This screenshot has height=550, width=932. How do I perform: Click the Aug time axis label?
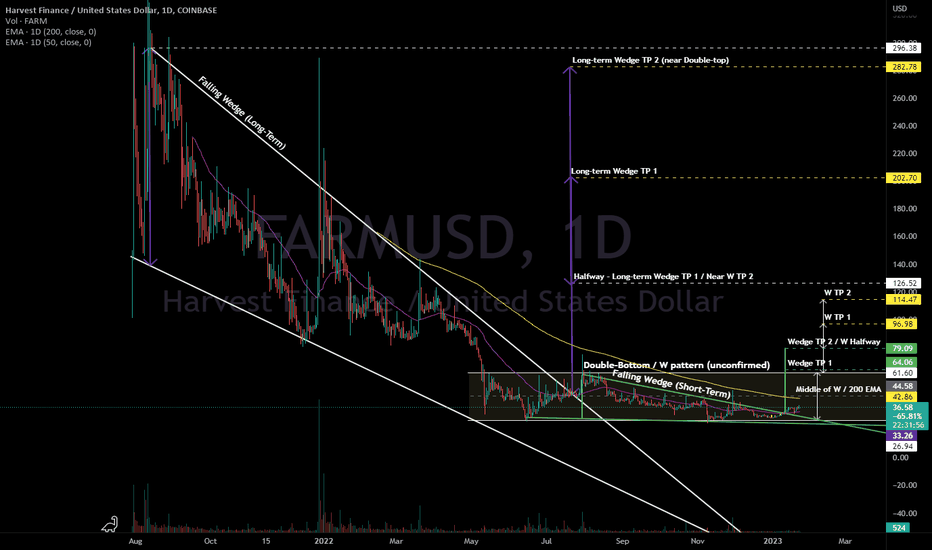(x=136, y=541)
